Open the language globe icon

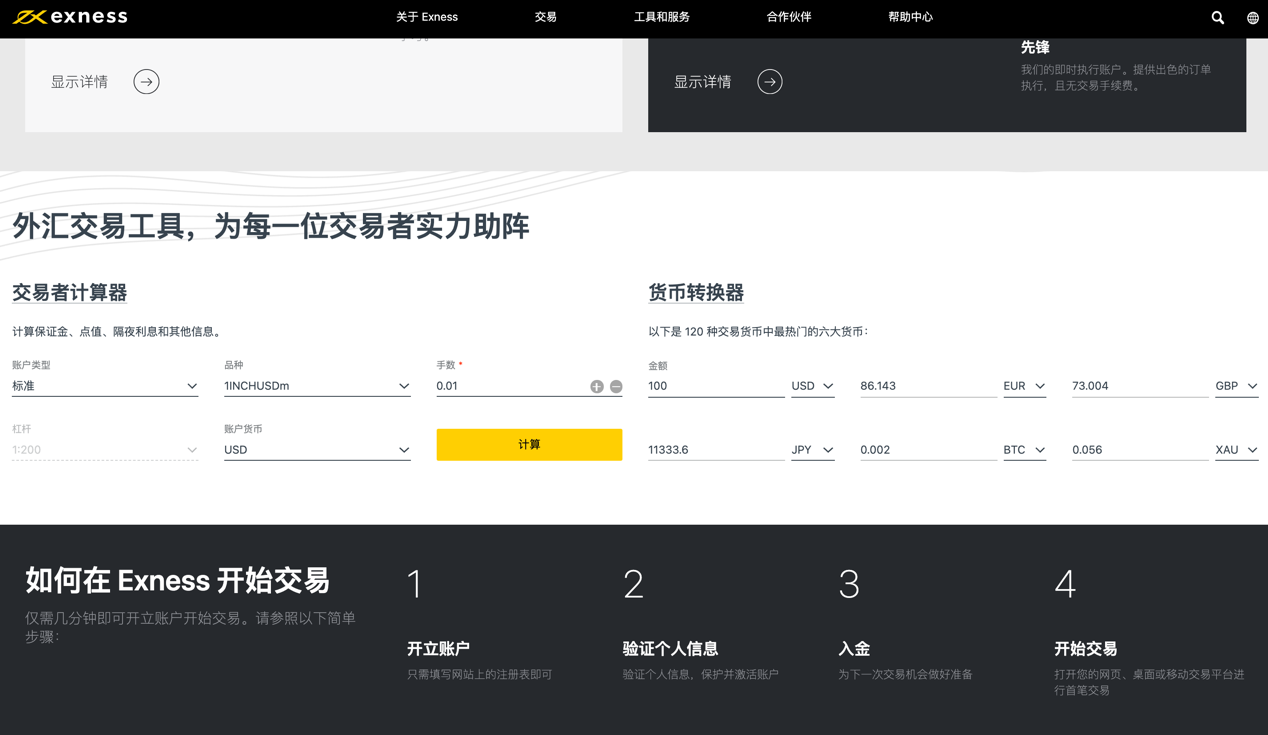coord(1252,17)
